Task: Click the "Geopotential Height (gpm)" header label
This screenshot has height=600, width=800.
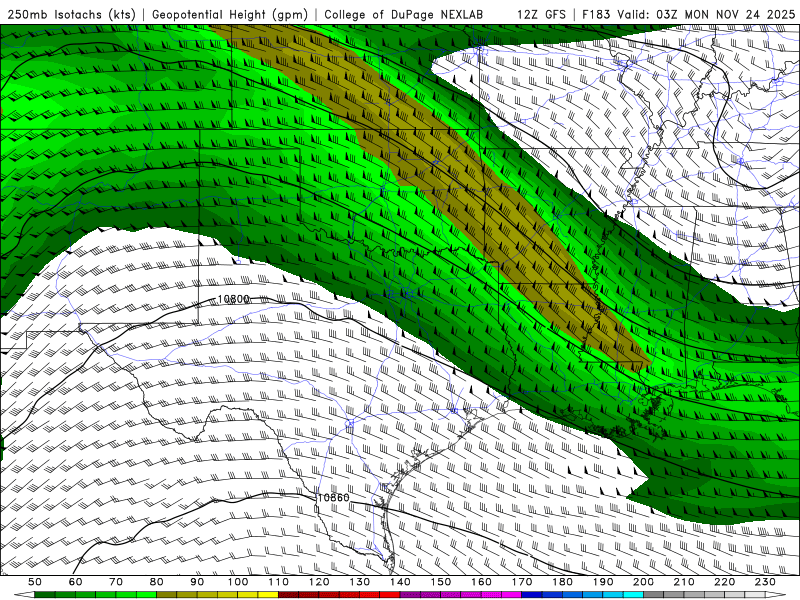Action: 230,15
